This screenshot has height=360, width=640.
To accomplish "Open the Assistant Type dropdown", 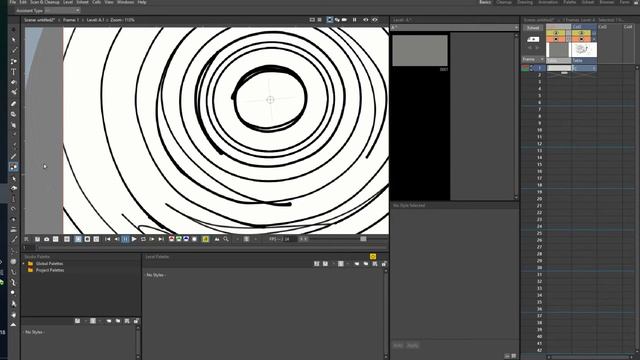I will (62, 11).
